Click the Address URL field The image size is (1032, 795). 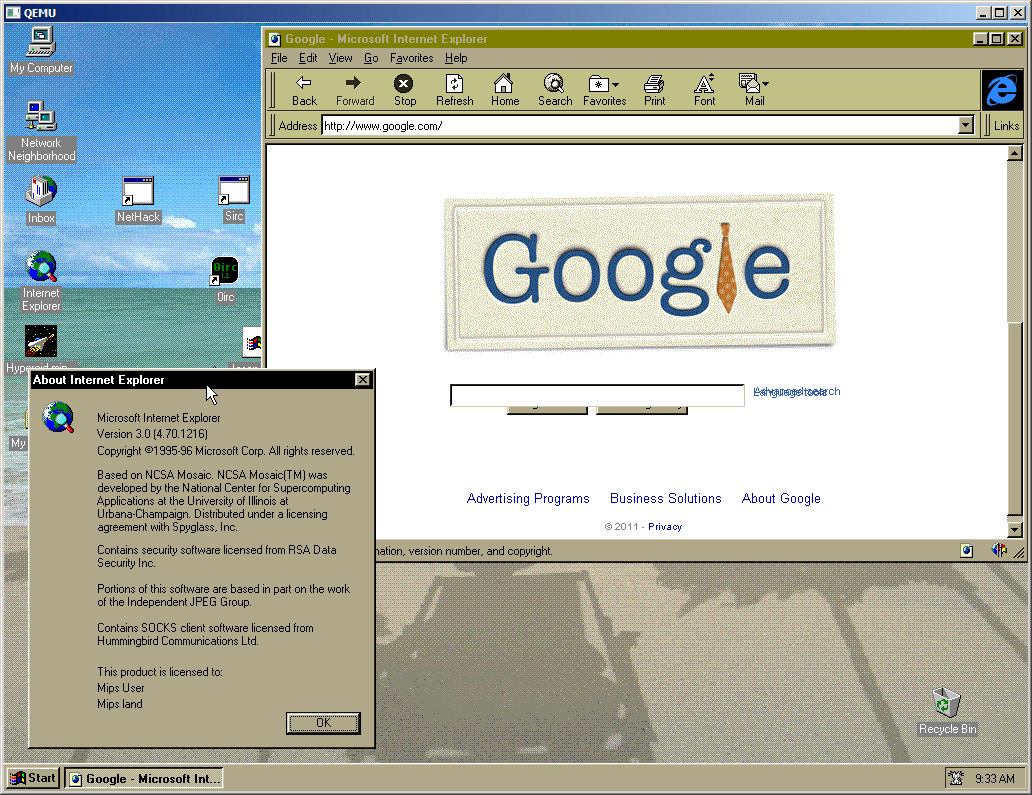pos(640,125)
